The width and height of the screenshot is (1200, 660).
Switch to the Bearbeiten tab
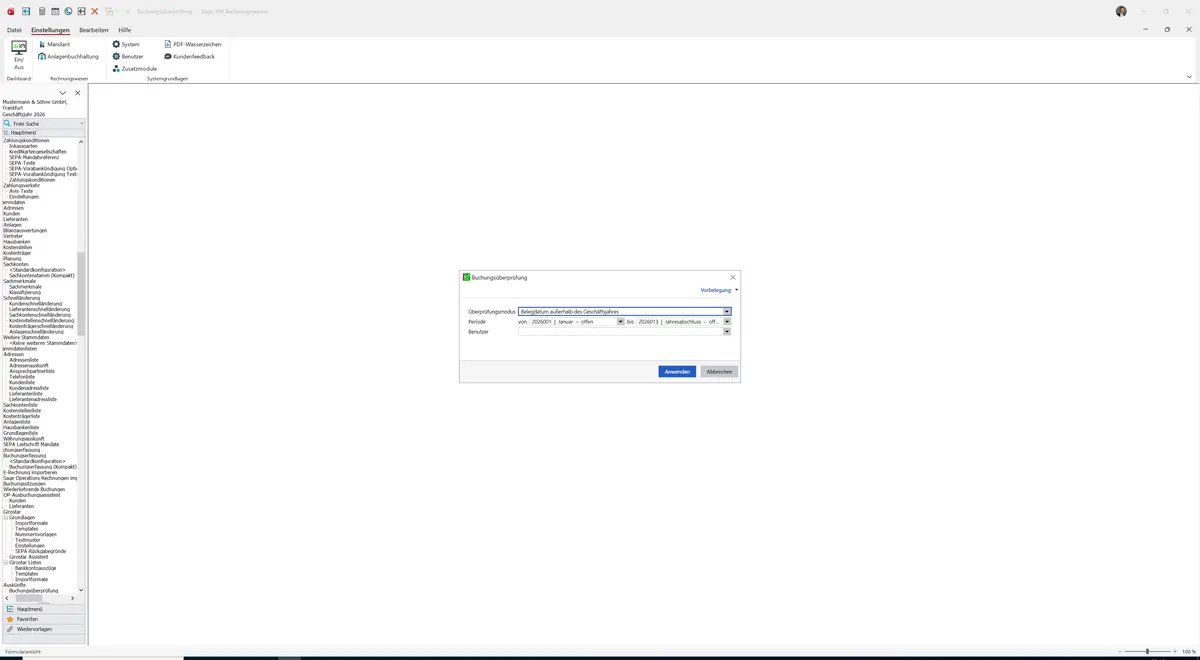(94, 30)
